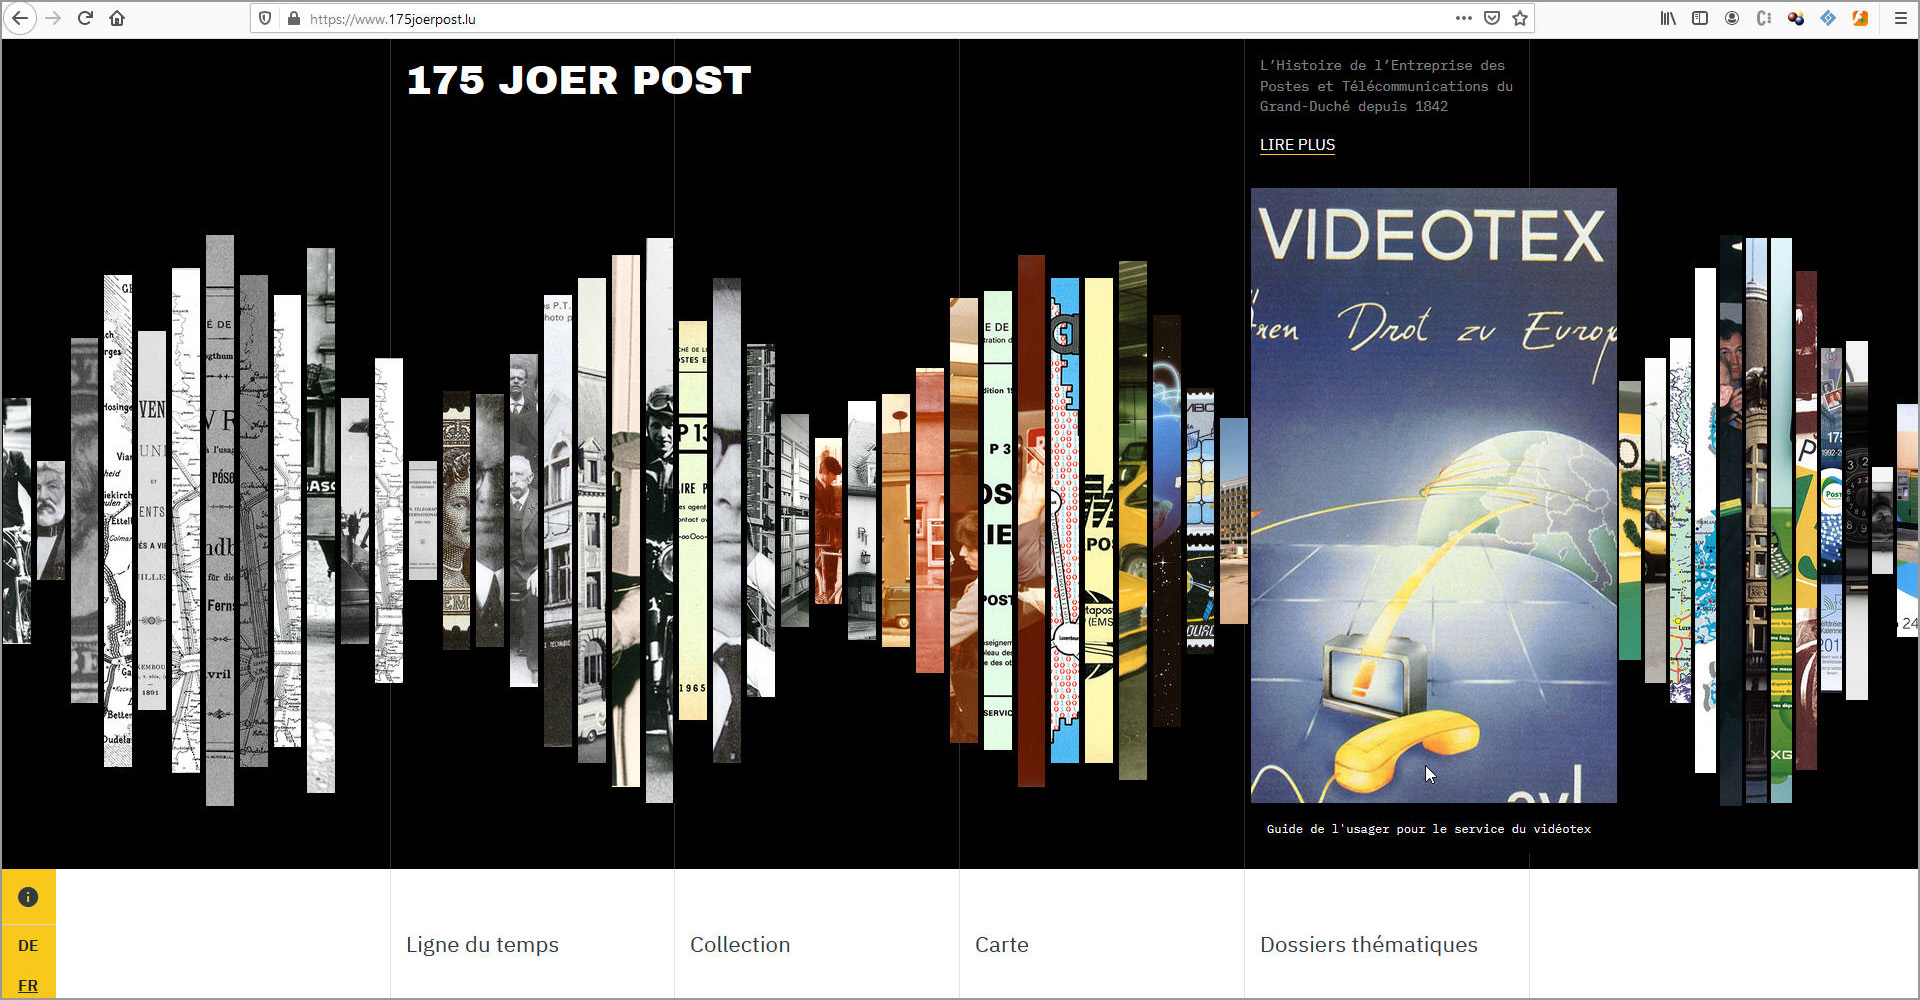The image size is (1920, 1000).
Task: Read the Videotex caption text below poster
Action: click(x=1428, y=829)
